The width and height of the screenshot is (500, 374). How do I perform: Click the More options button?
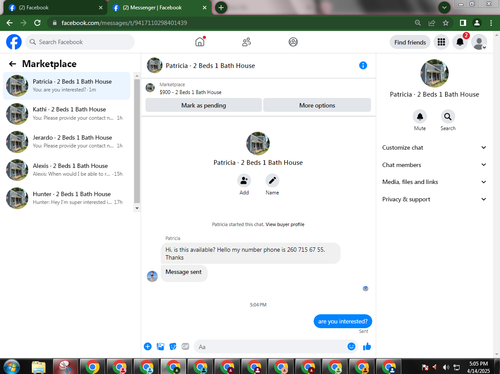coord(317,105)
